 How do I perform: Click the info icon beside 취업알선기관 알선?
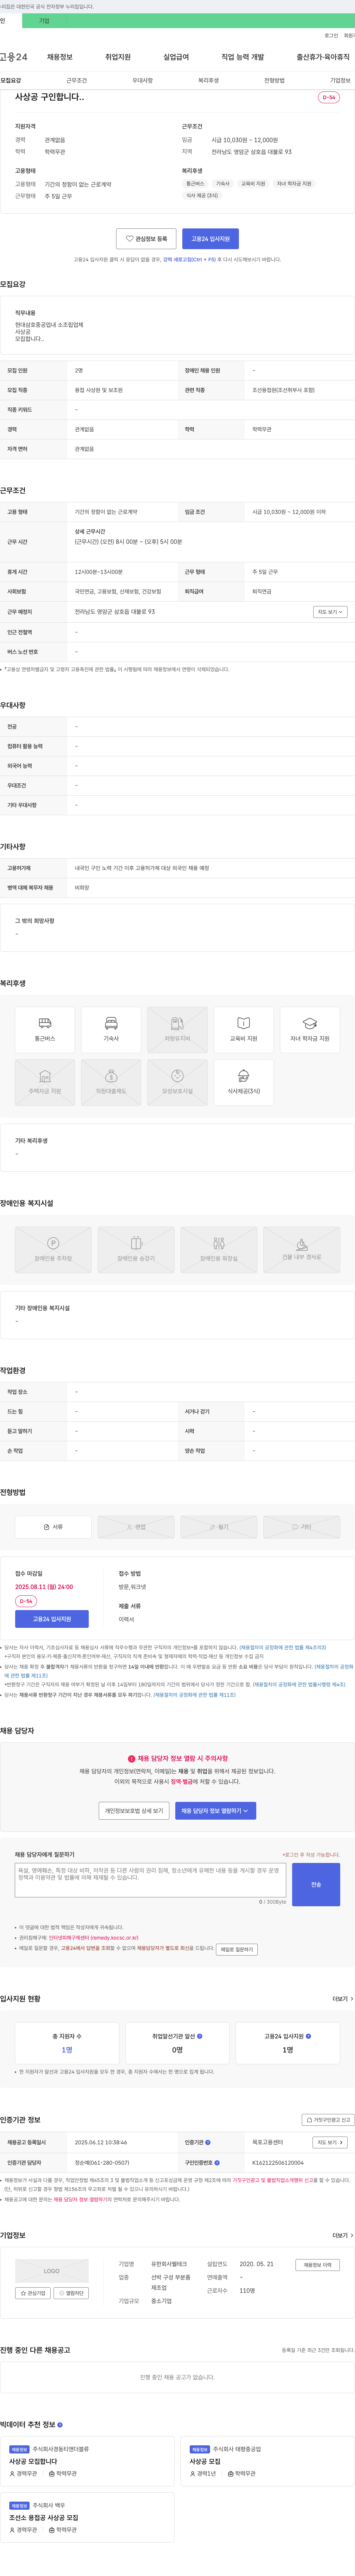(x=200, y=2035)
